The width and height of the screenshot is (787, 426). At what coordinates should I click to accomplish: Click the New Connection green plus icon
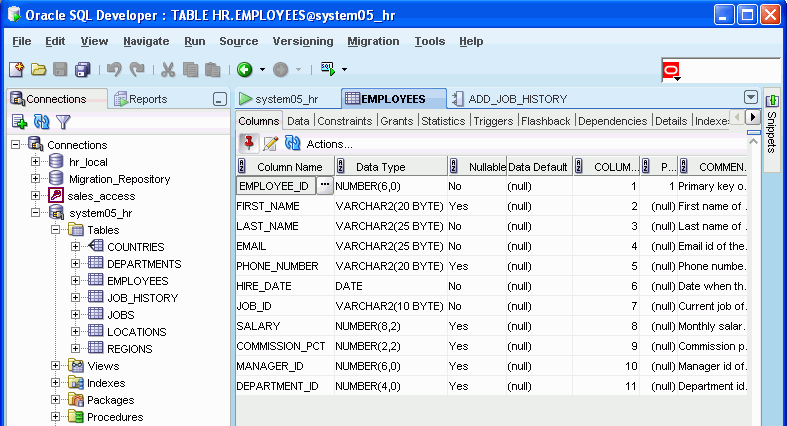(19, 121)
